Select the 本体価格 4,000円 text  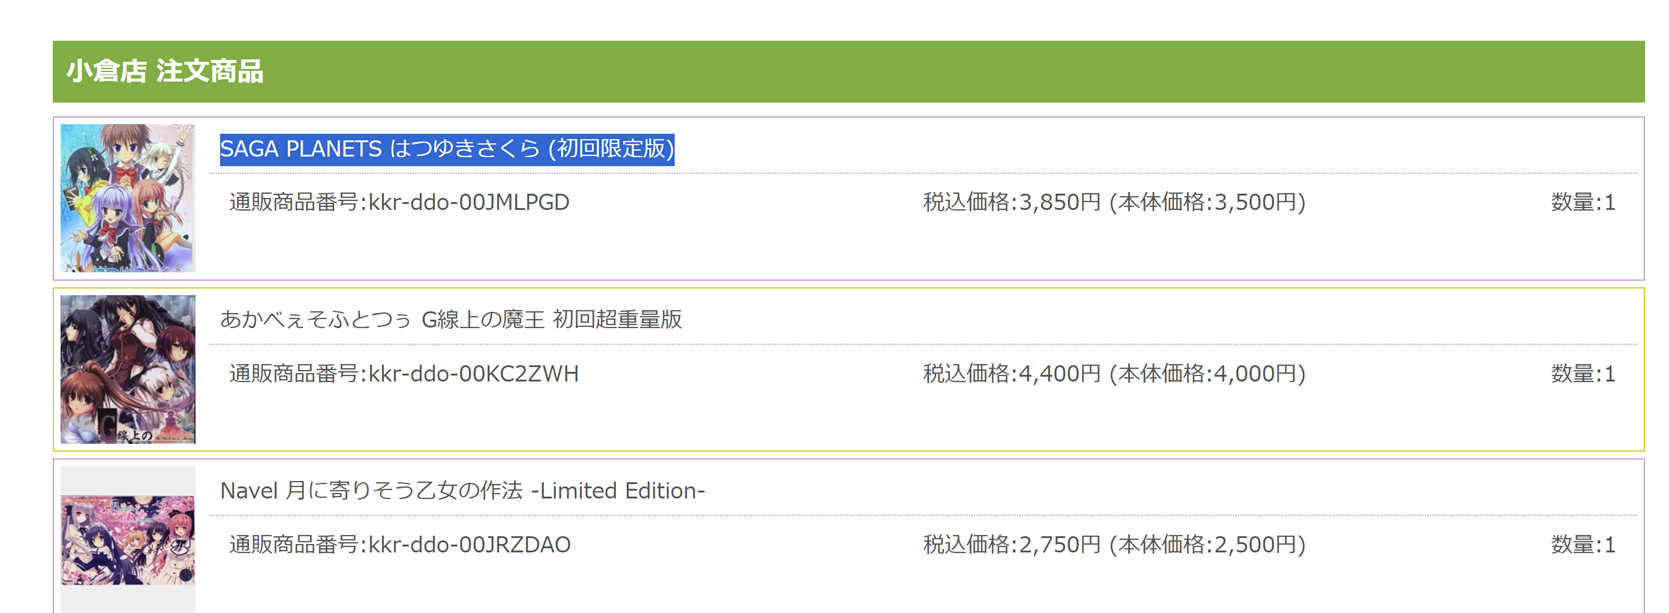1208,374
